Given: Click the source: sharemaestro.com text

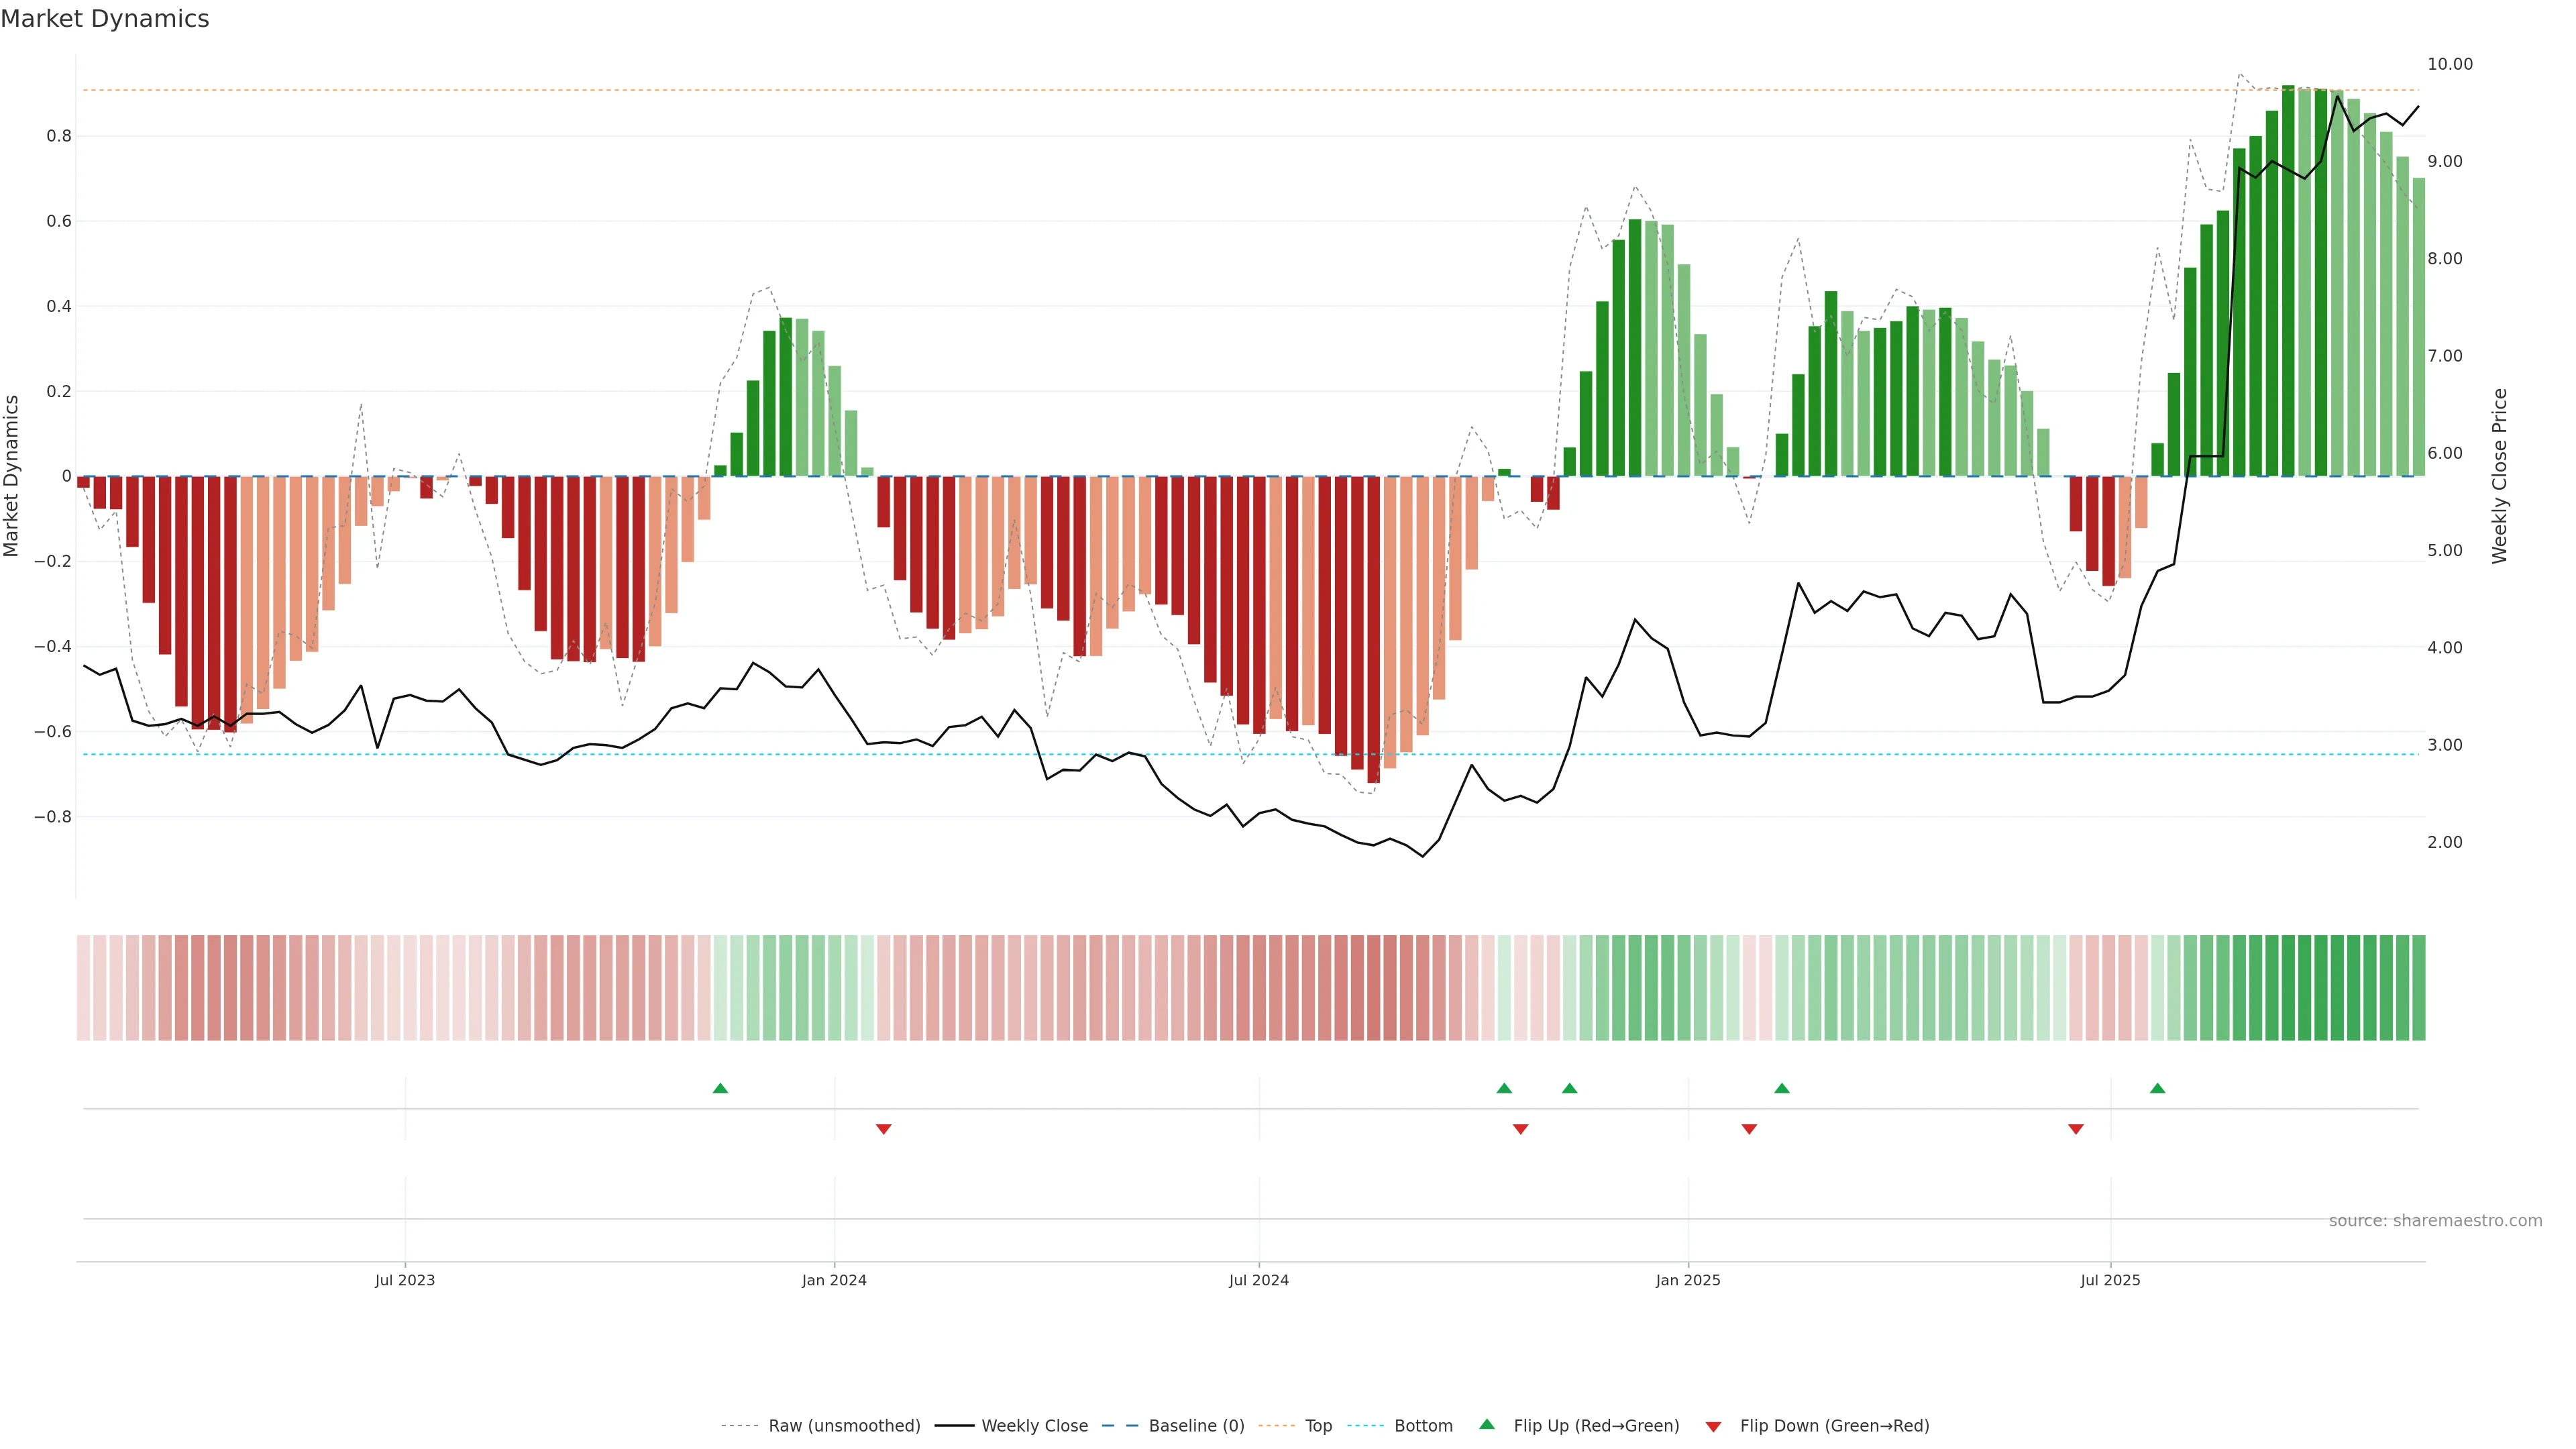Looking at the screenshot, I should pyautogui.click(x=2435, y=1221).
